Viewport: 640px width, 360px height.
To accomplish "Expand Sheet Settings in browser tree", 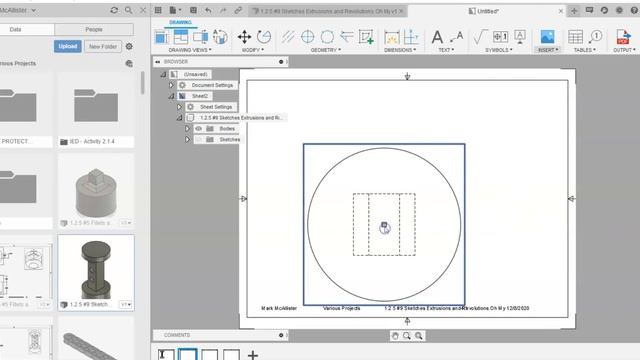I will pos(179,107).
